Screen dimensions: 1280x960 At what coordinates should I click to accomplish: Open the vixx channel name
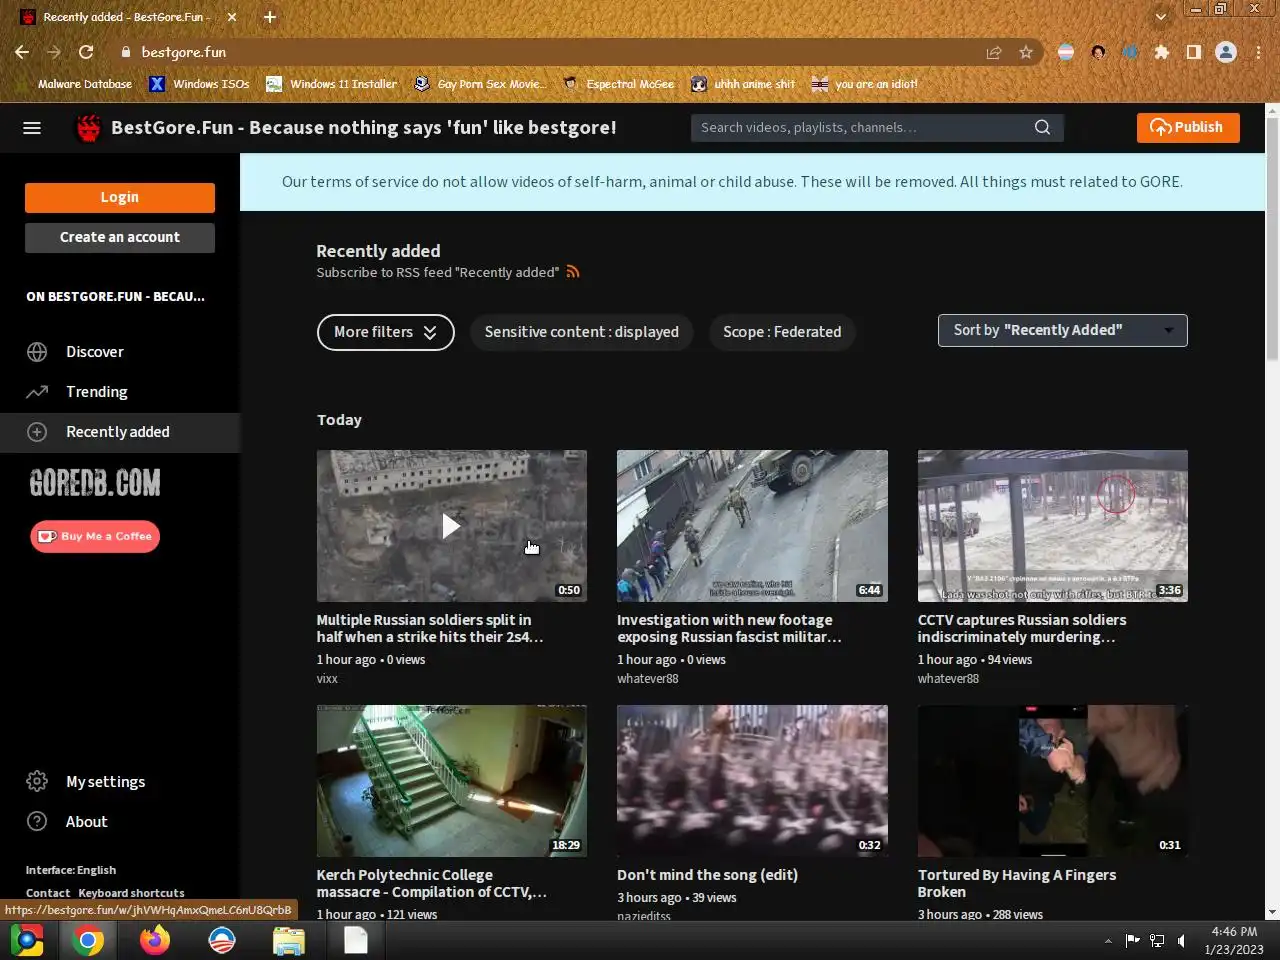point(327,679)
